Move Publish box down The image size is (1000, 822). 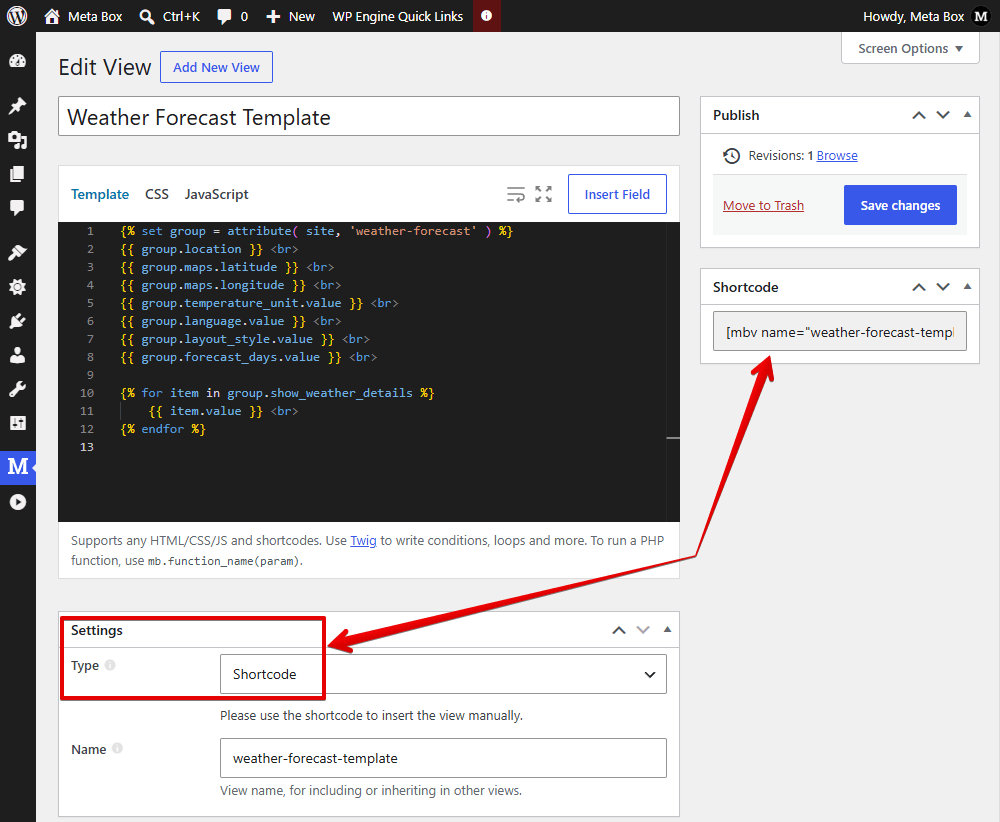943,115
